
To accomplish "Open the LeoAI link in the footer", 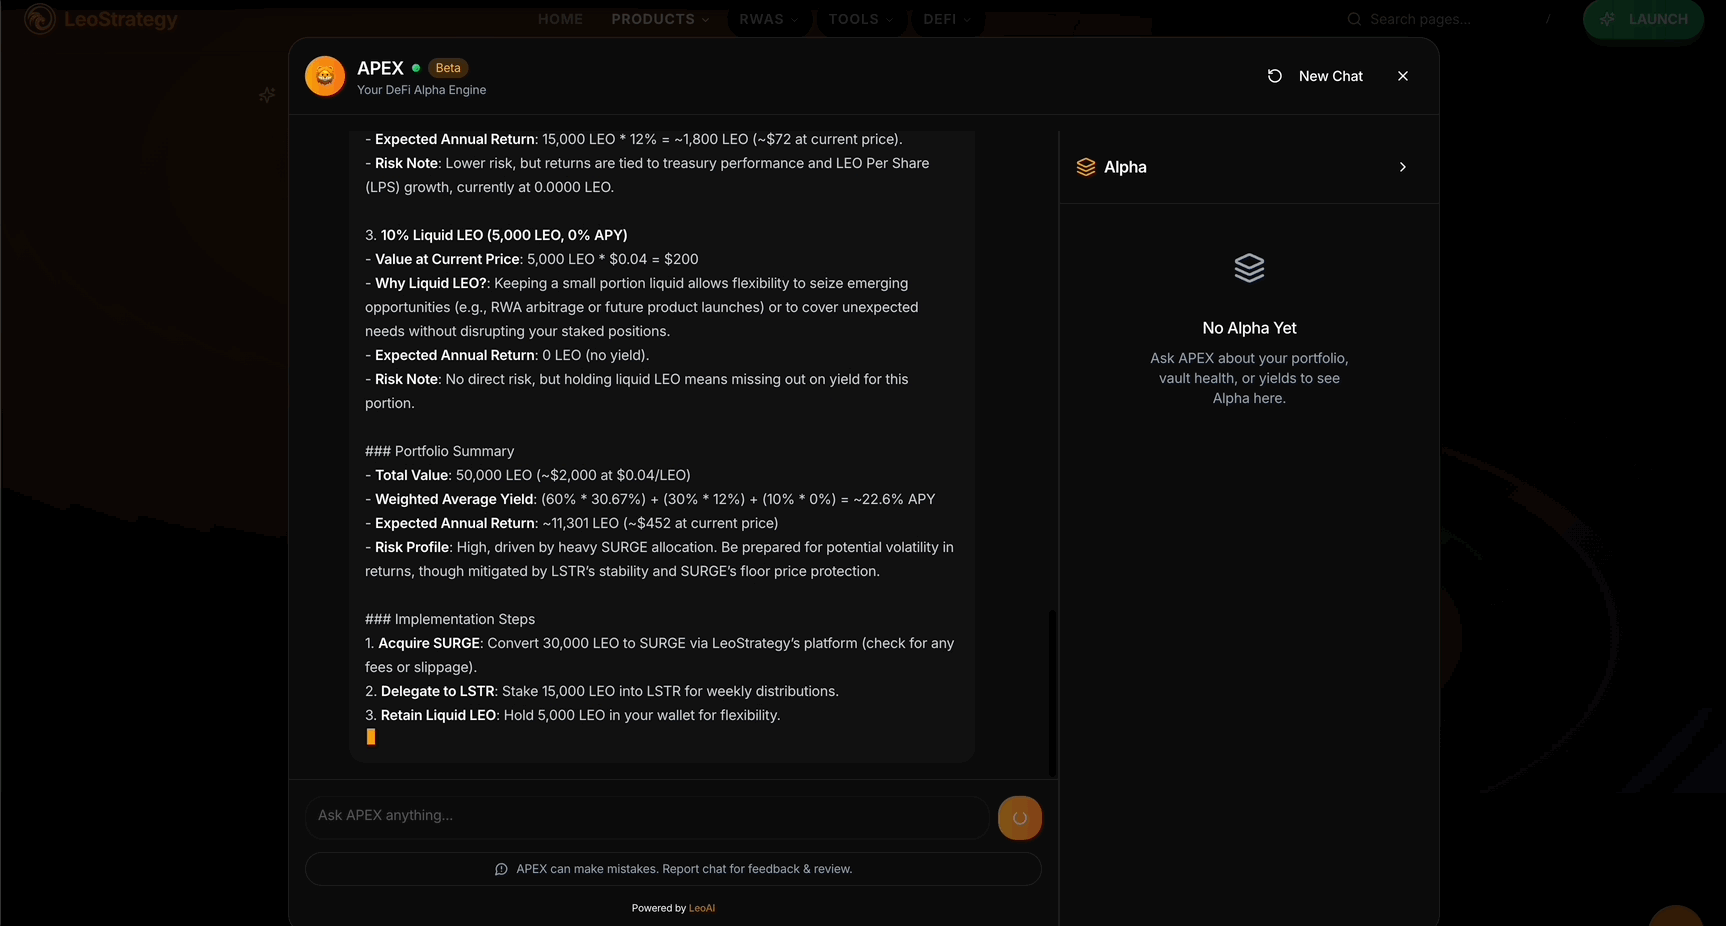I will pos(702,908).
